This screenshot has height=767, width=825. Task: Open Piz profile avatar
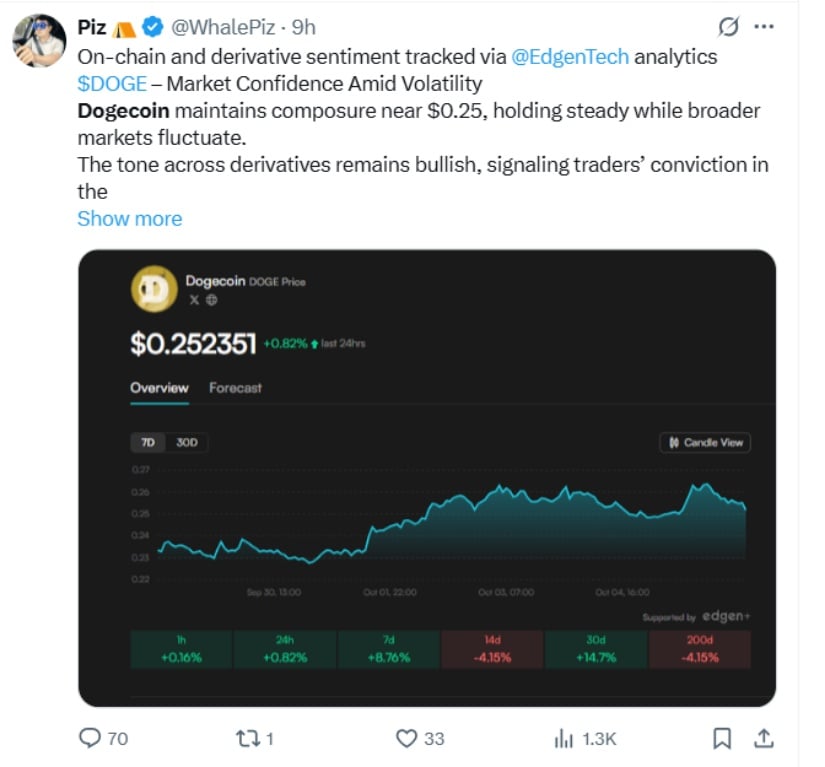pos(39,41)
